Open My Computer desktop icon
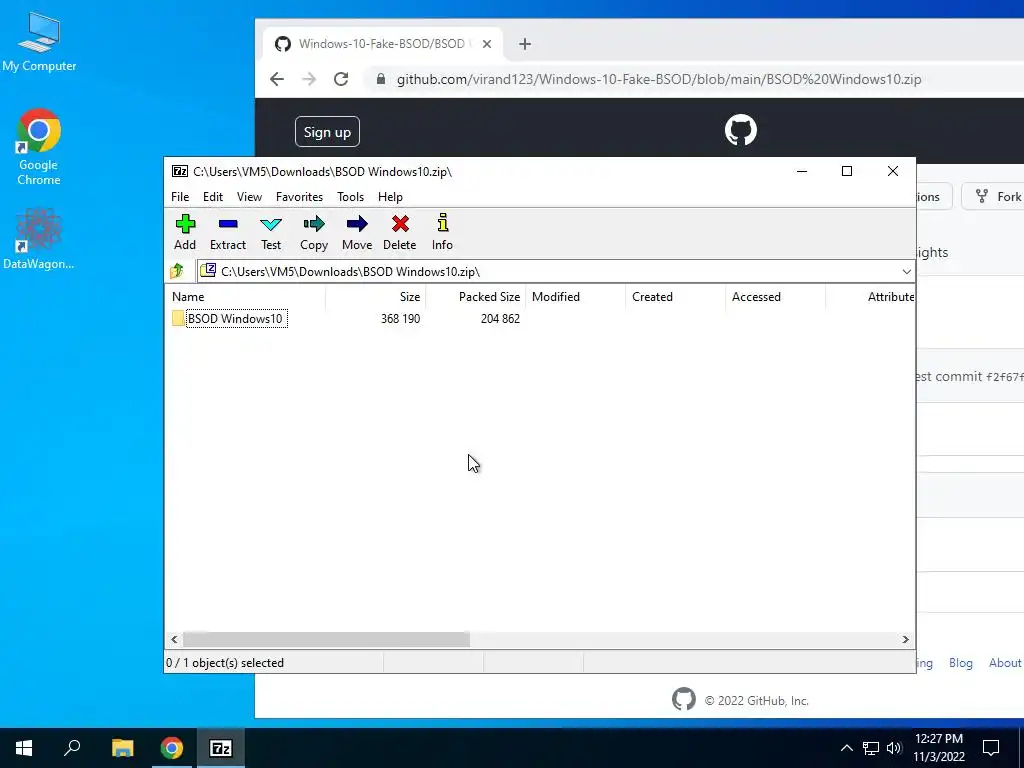Screen dimensions: 1024x768 point(39,42)
